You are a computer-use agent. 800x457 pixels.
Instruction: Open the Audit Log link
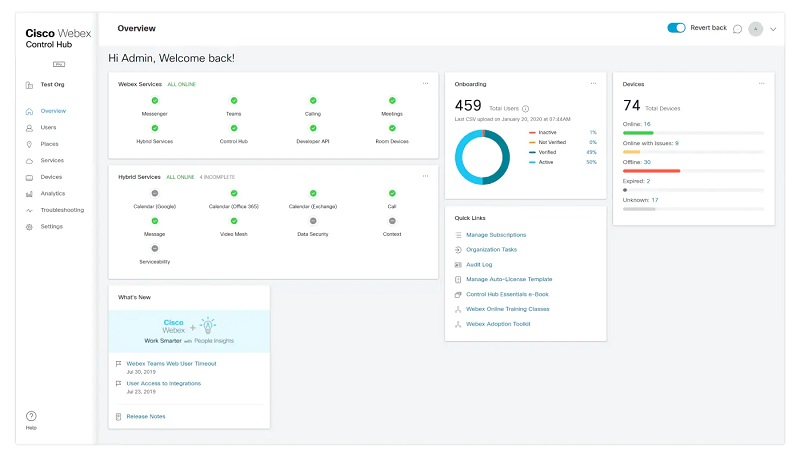click(479, 265)
